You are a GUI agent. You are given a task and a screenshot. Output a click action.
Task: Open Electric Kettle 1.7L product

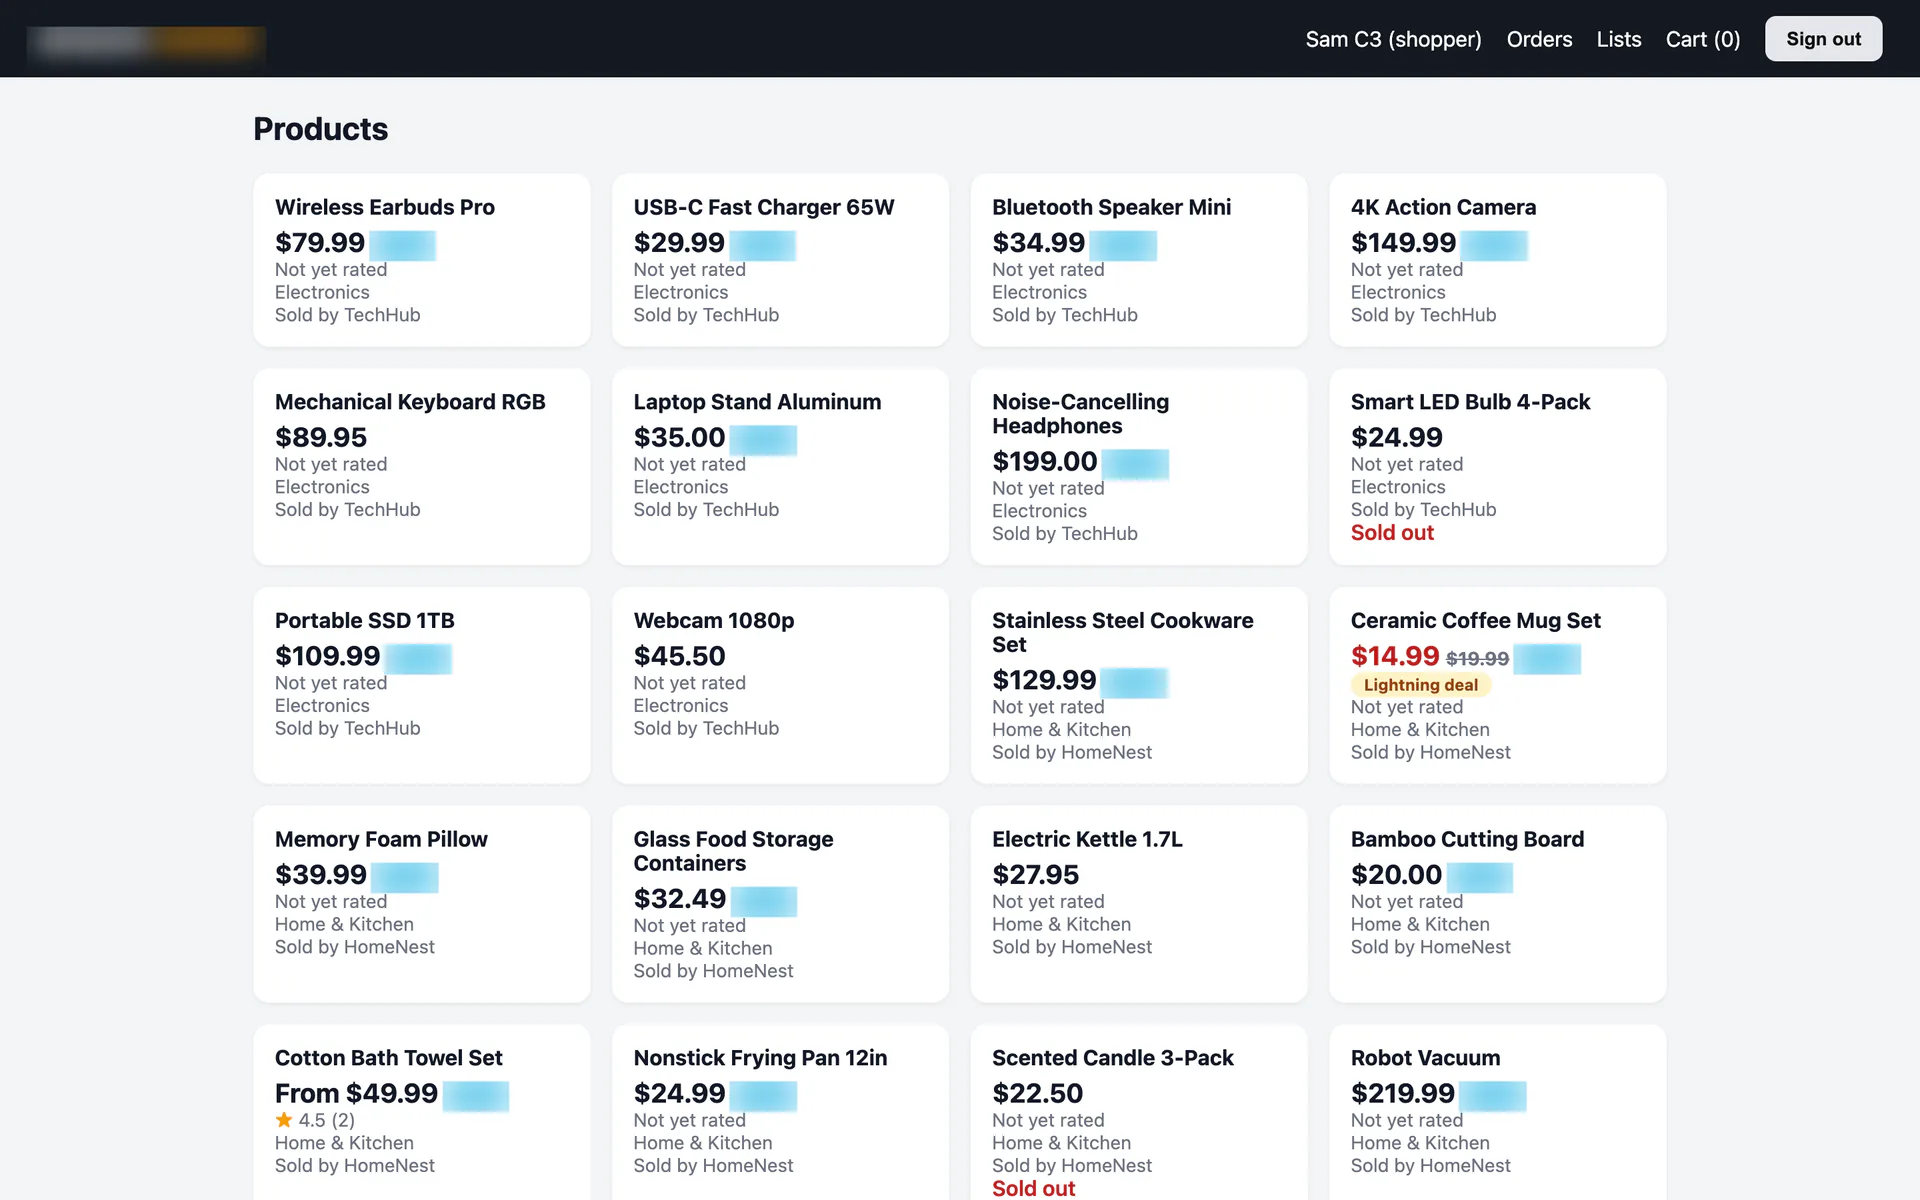point(1087,839)
